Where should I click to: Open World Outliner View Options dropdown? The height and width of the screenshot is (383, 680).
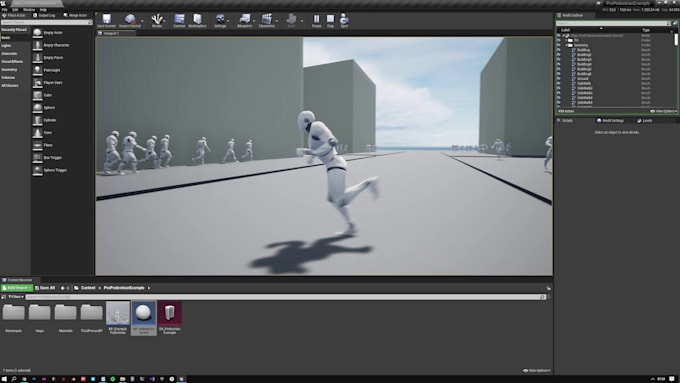[x=664, y=111]
